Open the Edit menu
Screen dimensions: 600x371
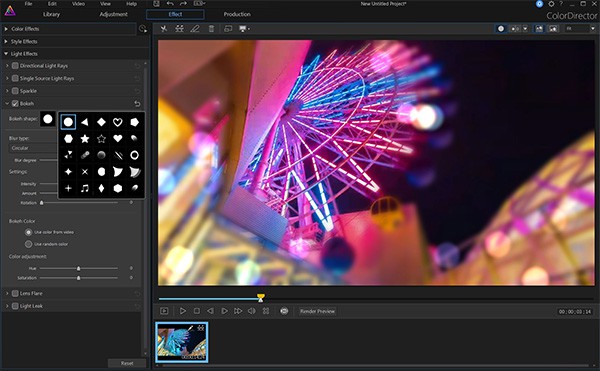tap(52, 4)
